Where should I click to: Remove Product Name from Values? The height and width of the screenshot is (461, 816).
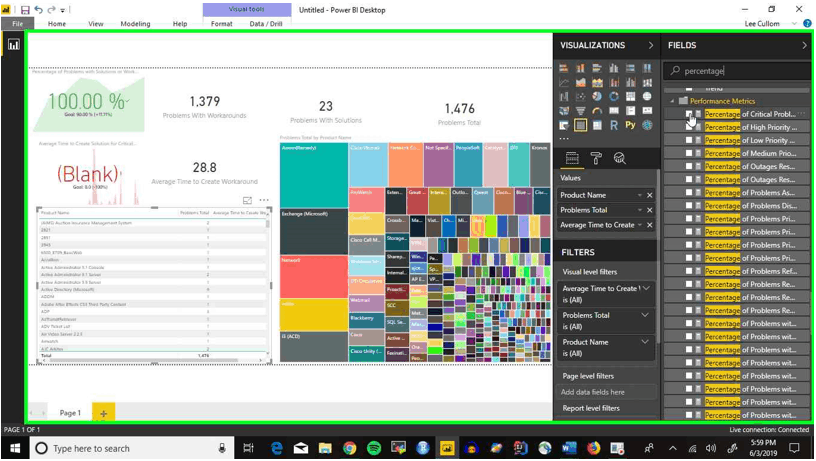click(x=649, y=195)
